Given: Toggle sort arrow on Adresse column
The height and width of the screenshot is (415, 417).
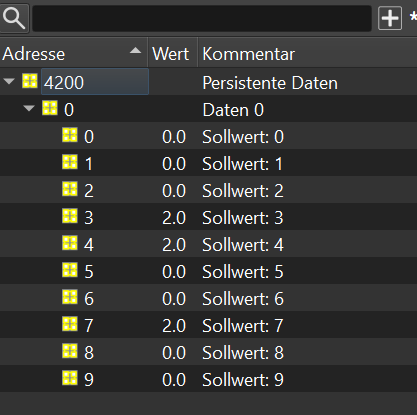Looking at the screenshot, I should click(135, 51).
